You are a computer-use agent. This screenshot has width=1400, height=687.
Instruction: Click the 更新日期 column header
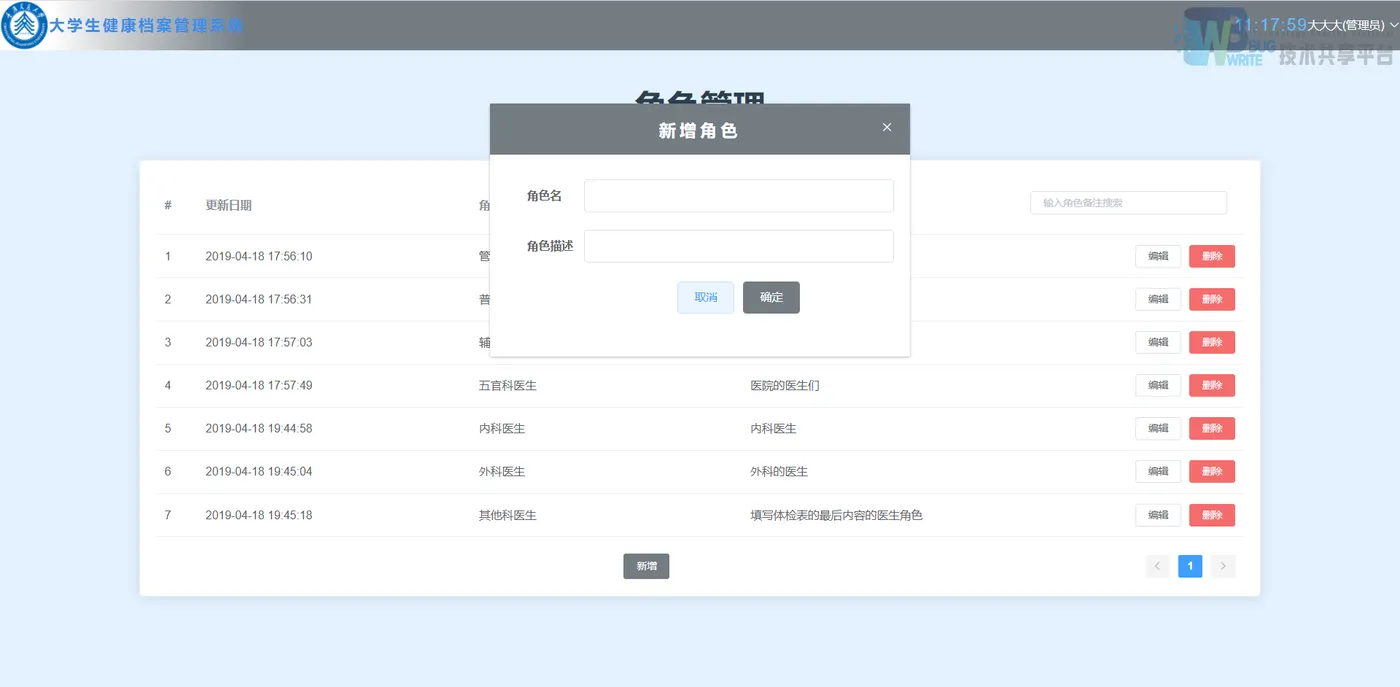click(229, 206)
